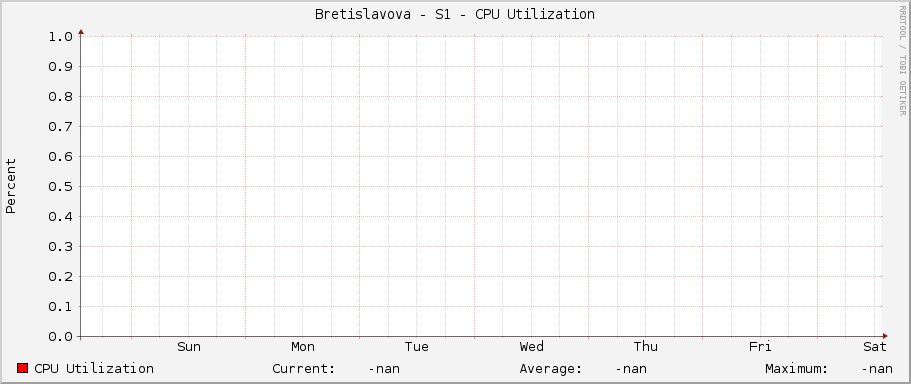Screen dimensions: 911x384
Task: Click the '0.9' y-axis value
Action: tap(61, 67)
